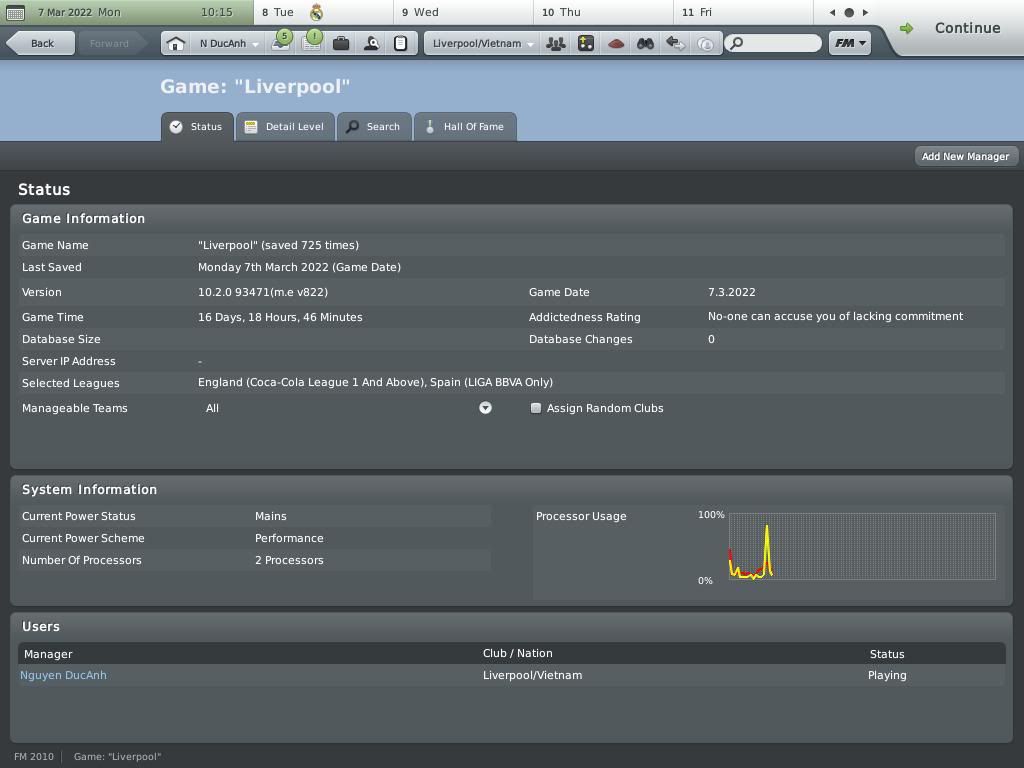Open the red football pitch fixtures icon
Screen dimensions: 1024x768
[616, 44]
